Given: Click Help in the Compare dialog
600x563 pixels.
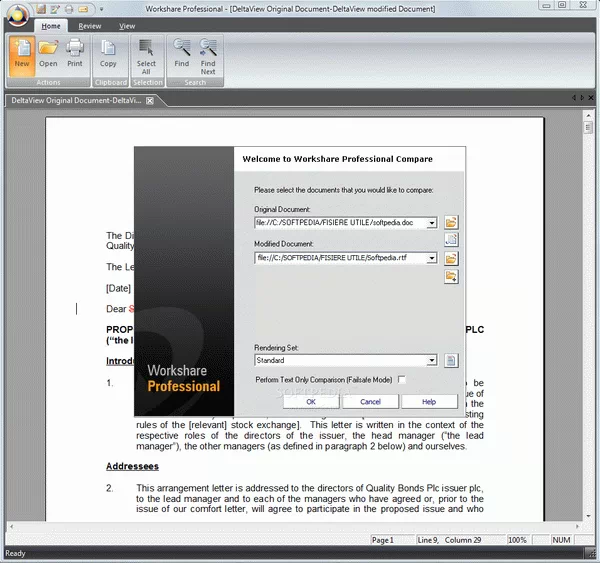Looking at the screenshot, I should [429, 401].
